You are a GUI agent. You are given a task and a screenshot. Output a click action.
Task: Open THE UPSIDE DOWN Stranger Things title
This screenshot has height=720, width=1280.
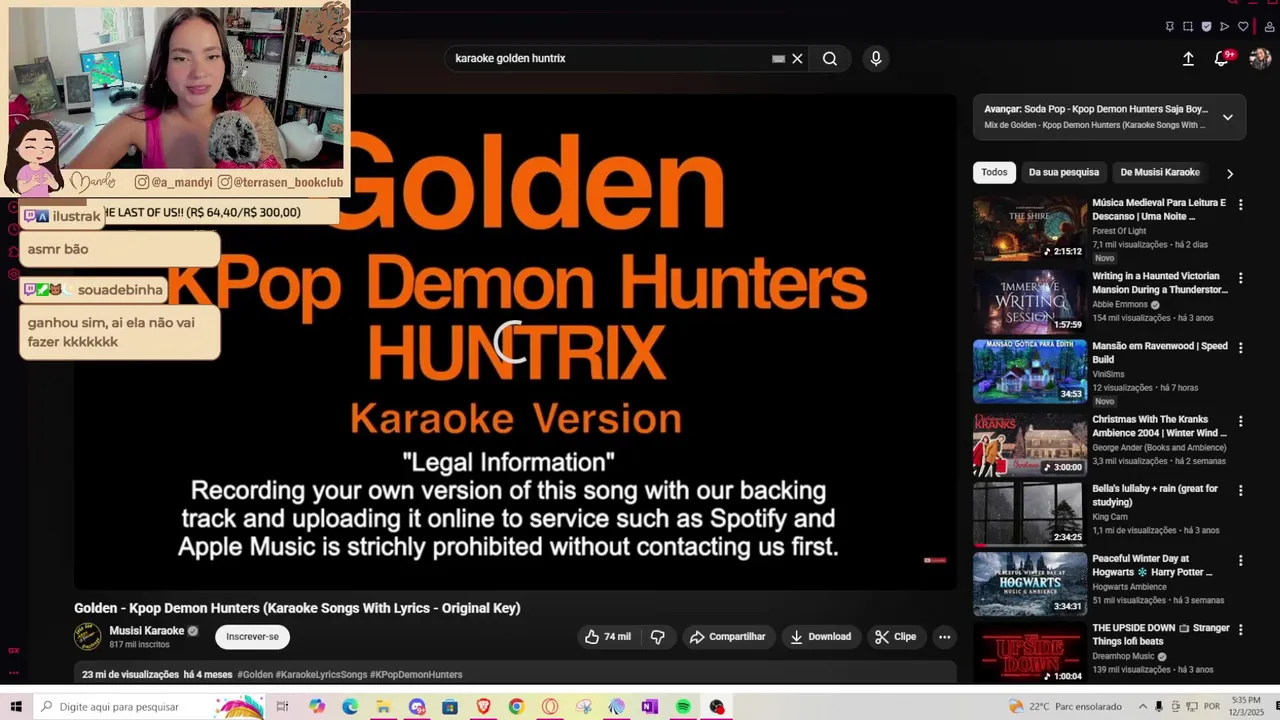(1161, 635)
